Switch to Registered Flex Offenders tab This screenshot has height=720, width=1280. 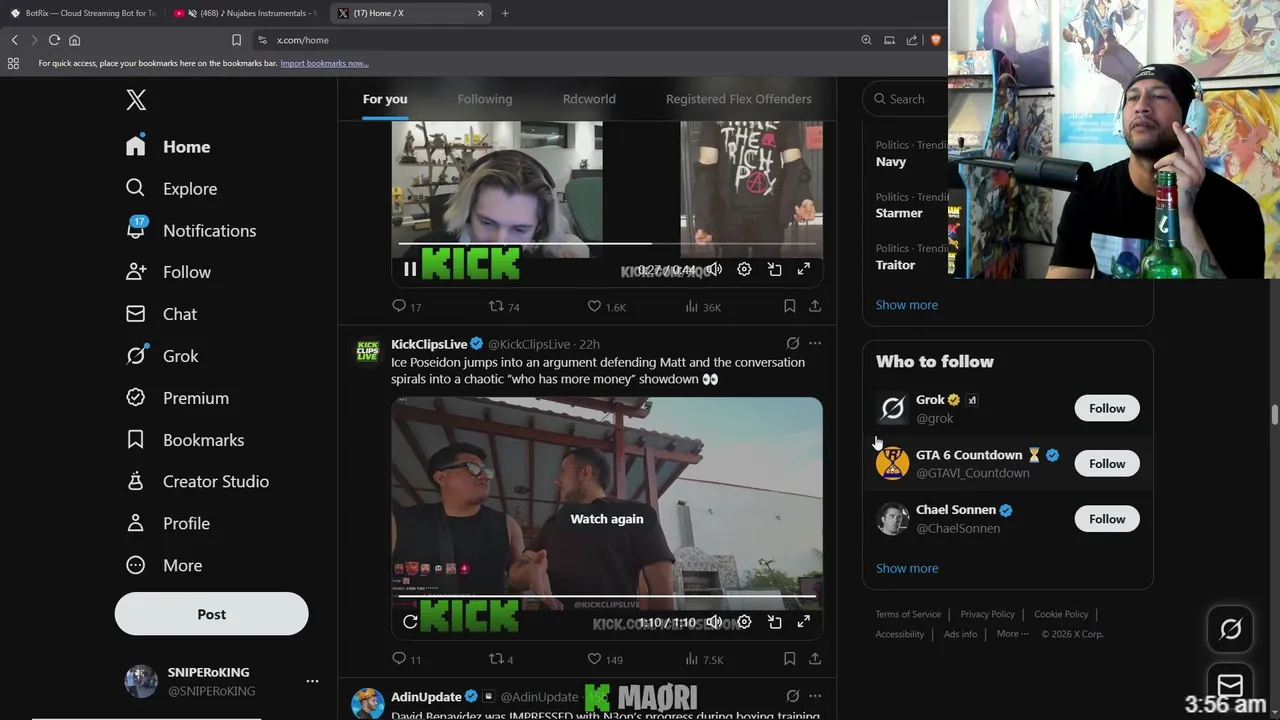tap(739, 99)
